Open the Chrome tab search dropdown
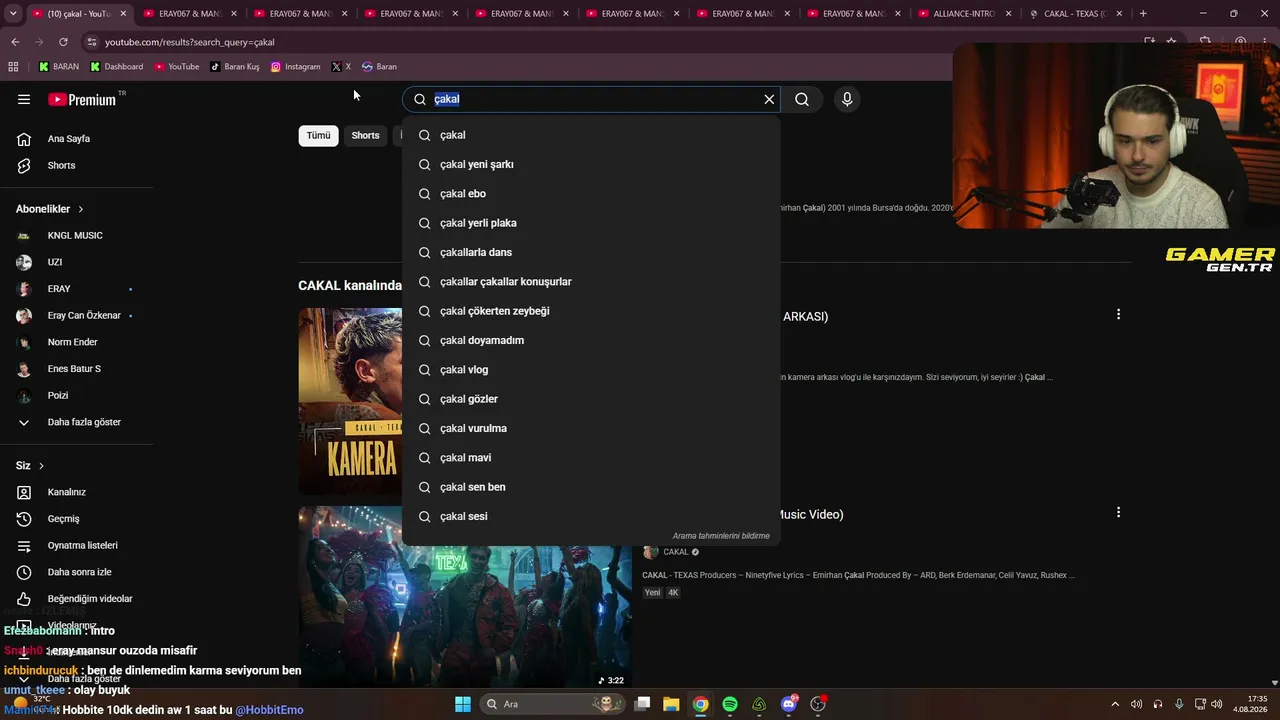 [13, 14]
